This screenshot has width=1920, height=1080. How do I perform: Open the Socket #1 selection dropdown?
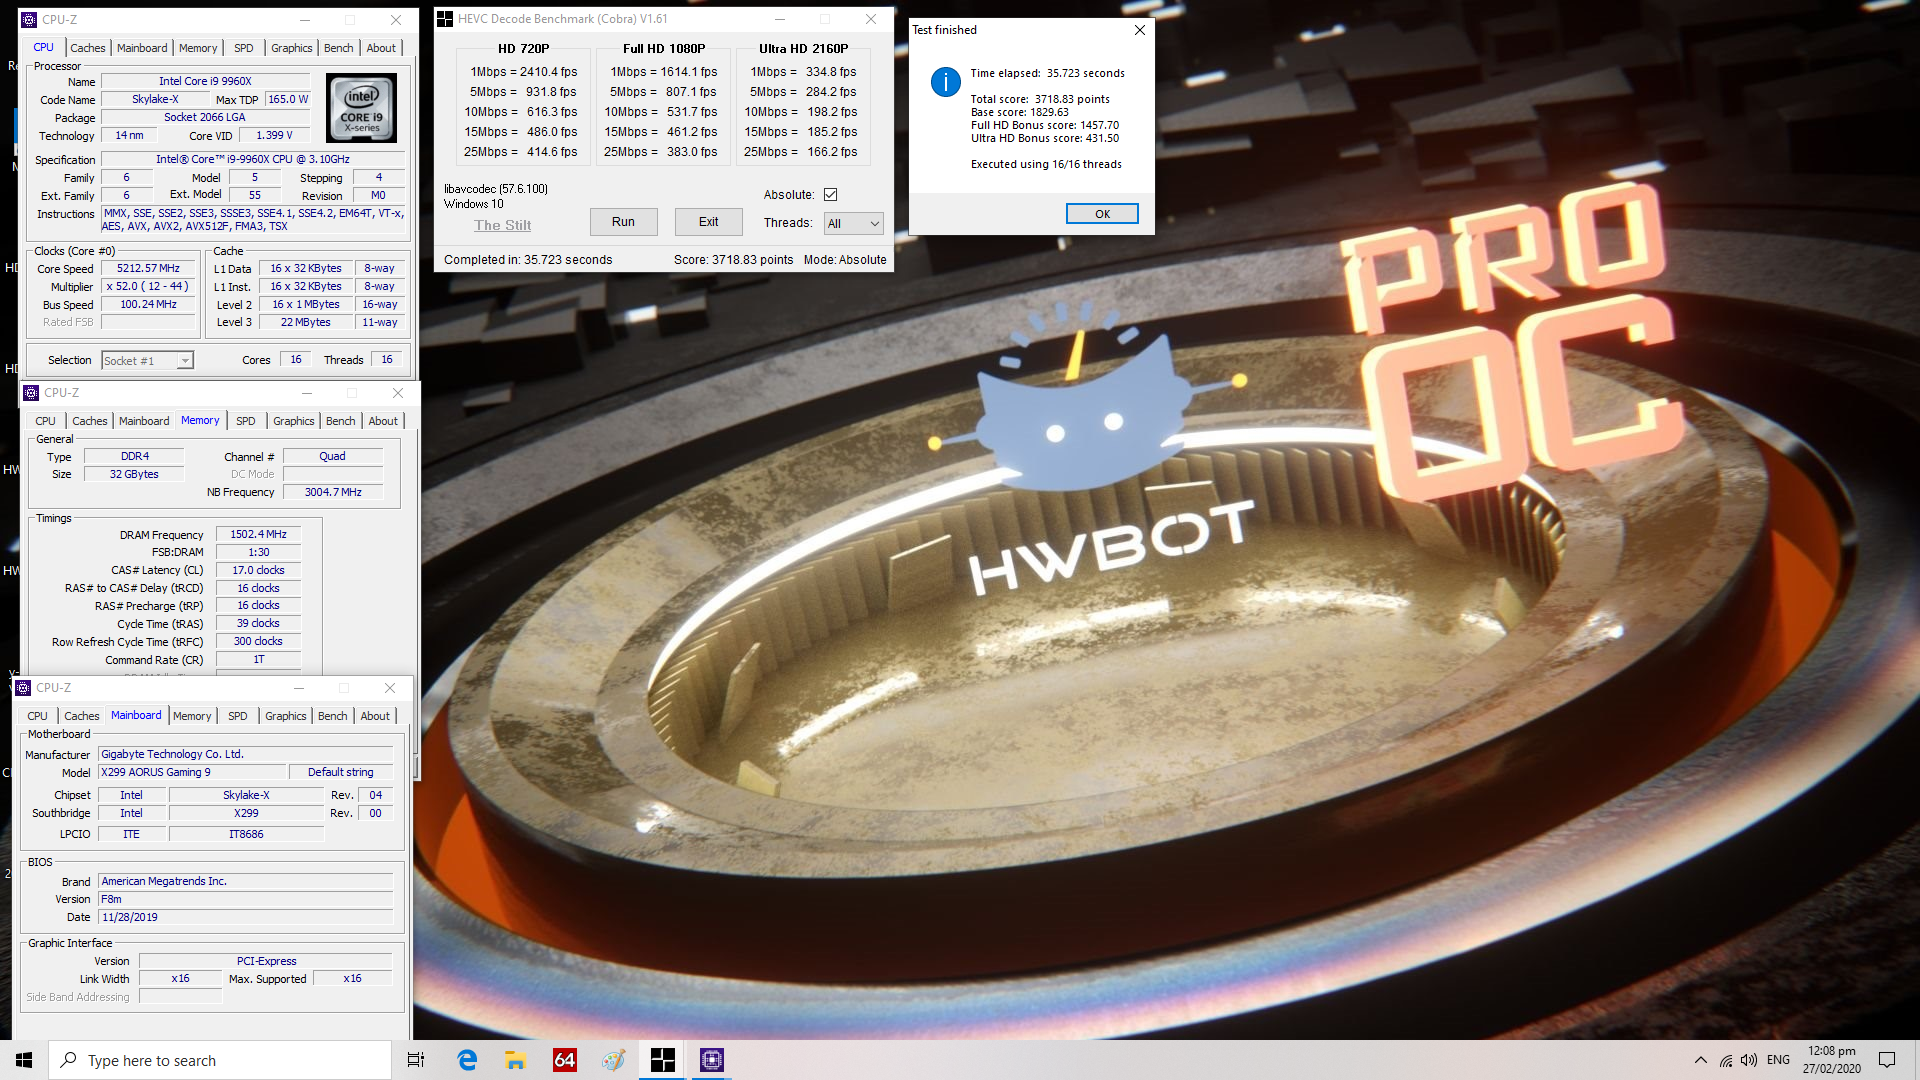147,361
